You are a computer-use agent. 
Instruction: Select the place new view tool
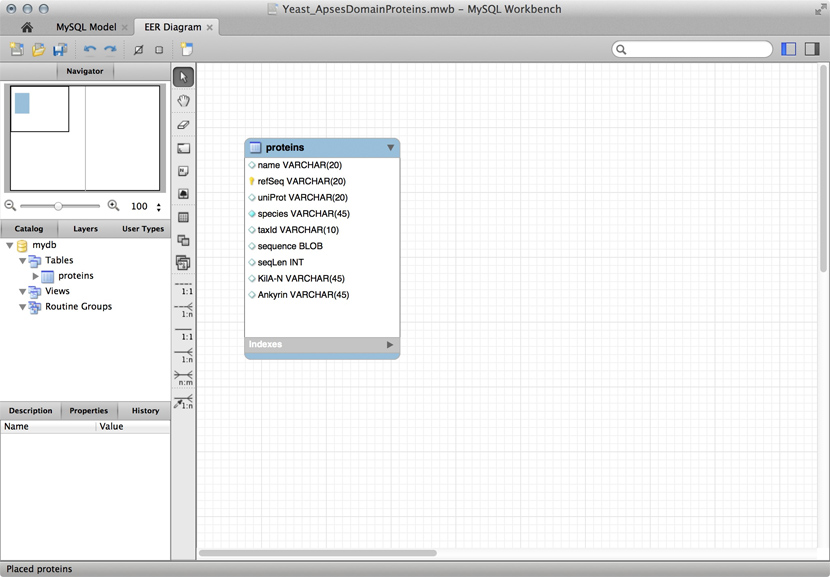coord(183,240)
